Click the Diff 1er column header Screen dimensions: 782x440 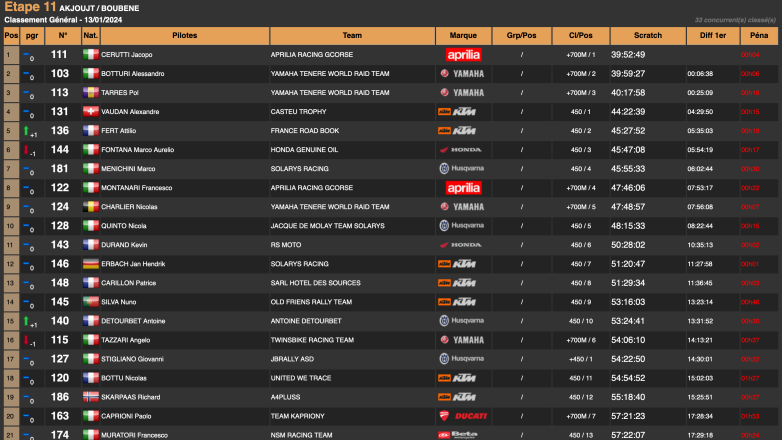pyautogui.click(x=713, y=36)
